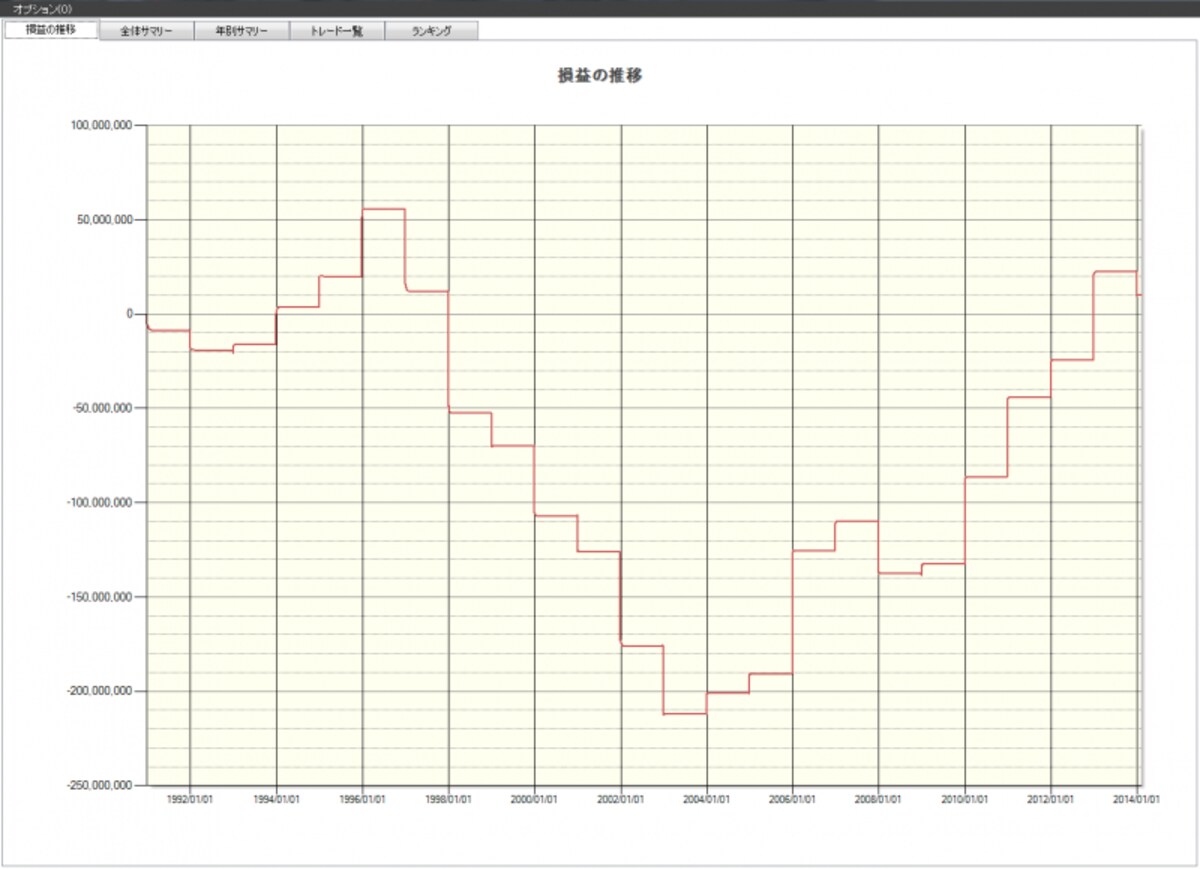Open the 年別サマリー tab
This screenshot has height=869, width=1200.
point(242,31)
